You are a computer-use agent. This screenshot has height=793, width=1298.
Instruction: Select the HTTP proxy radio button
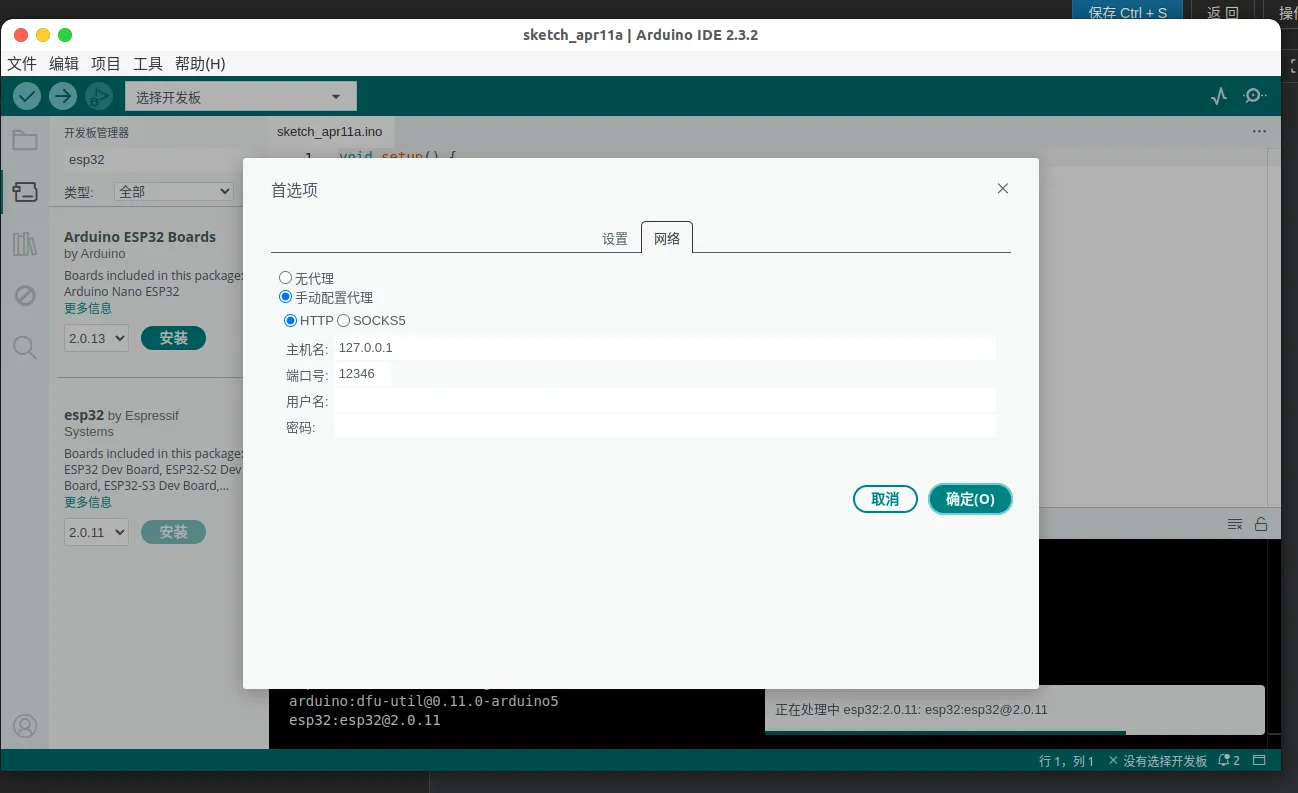[x=291, y=321]
